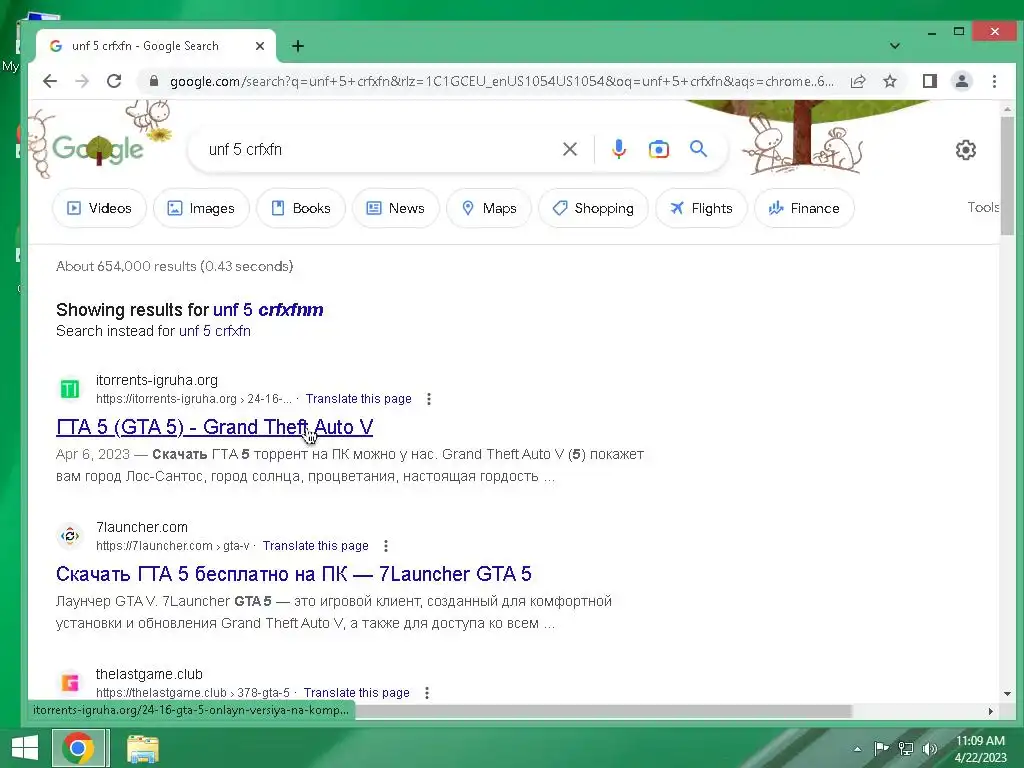Screen dimensions: 1024x768
Task: View site security lock info
Action: click(153, 81)
